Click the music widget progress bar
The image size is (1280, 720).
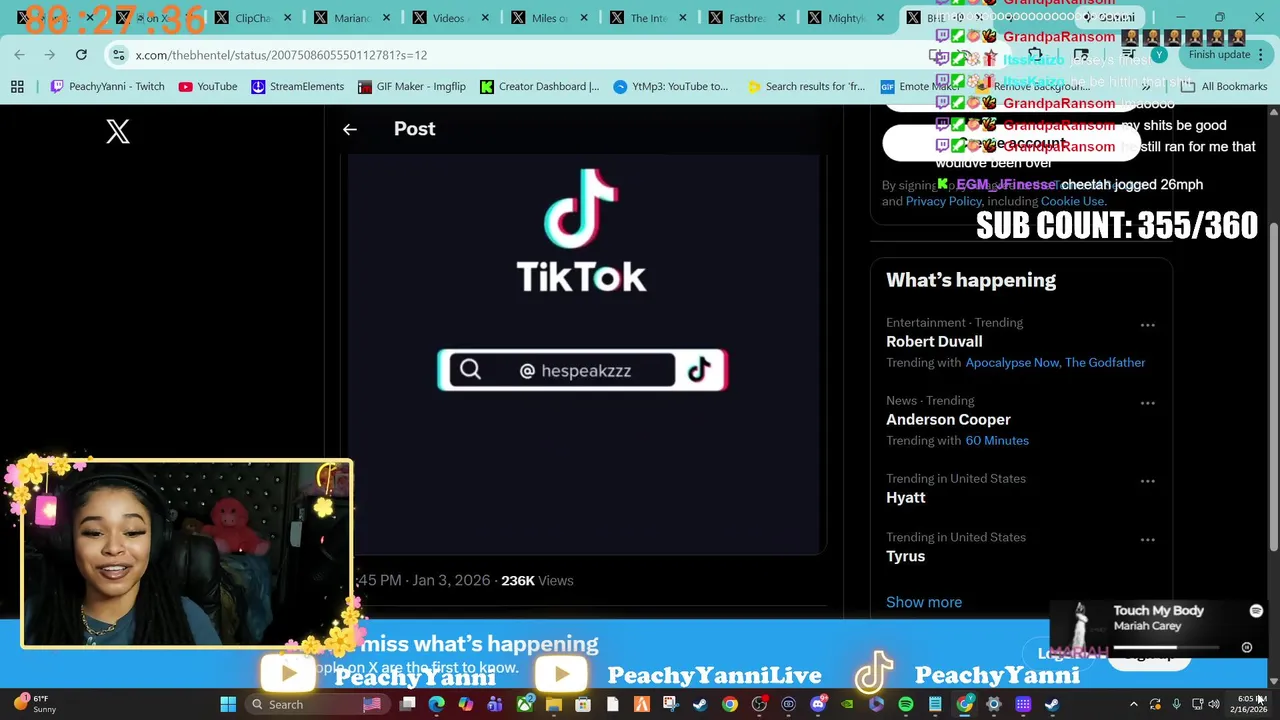(x=1166, y=648)
